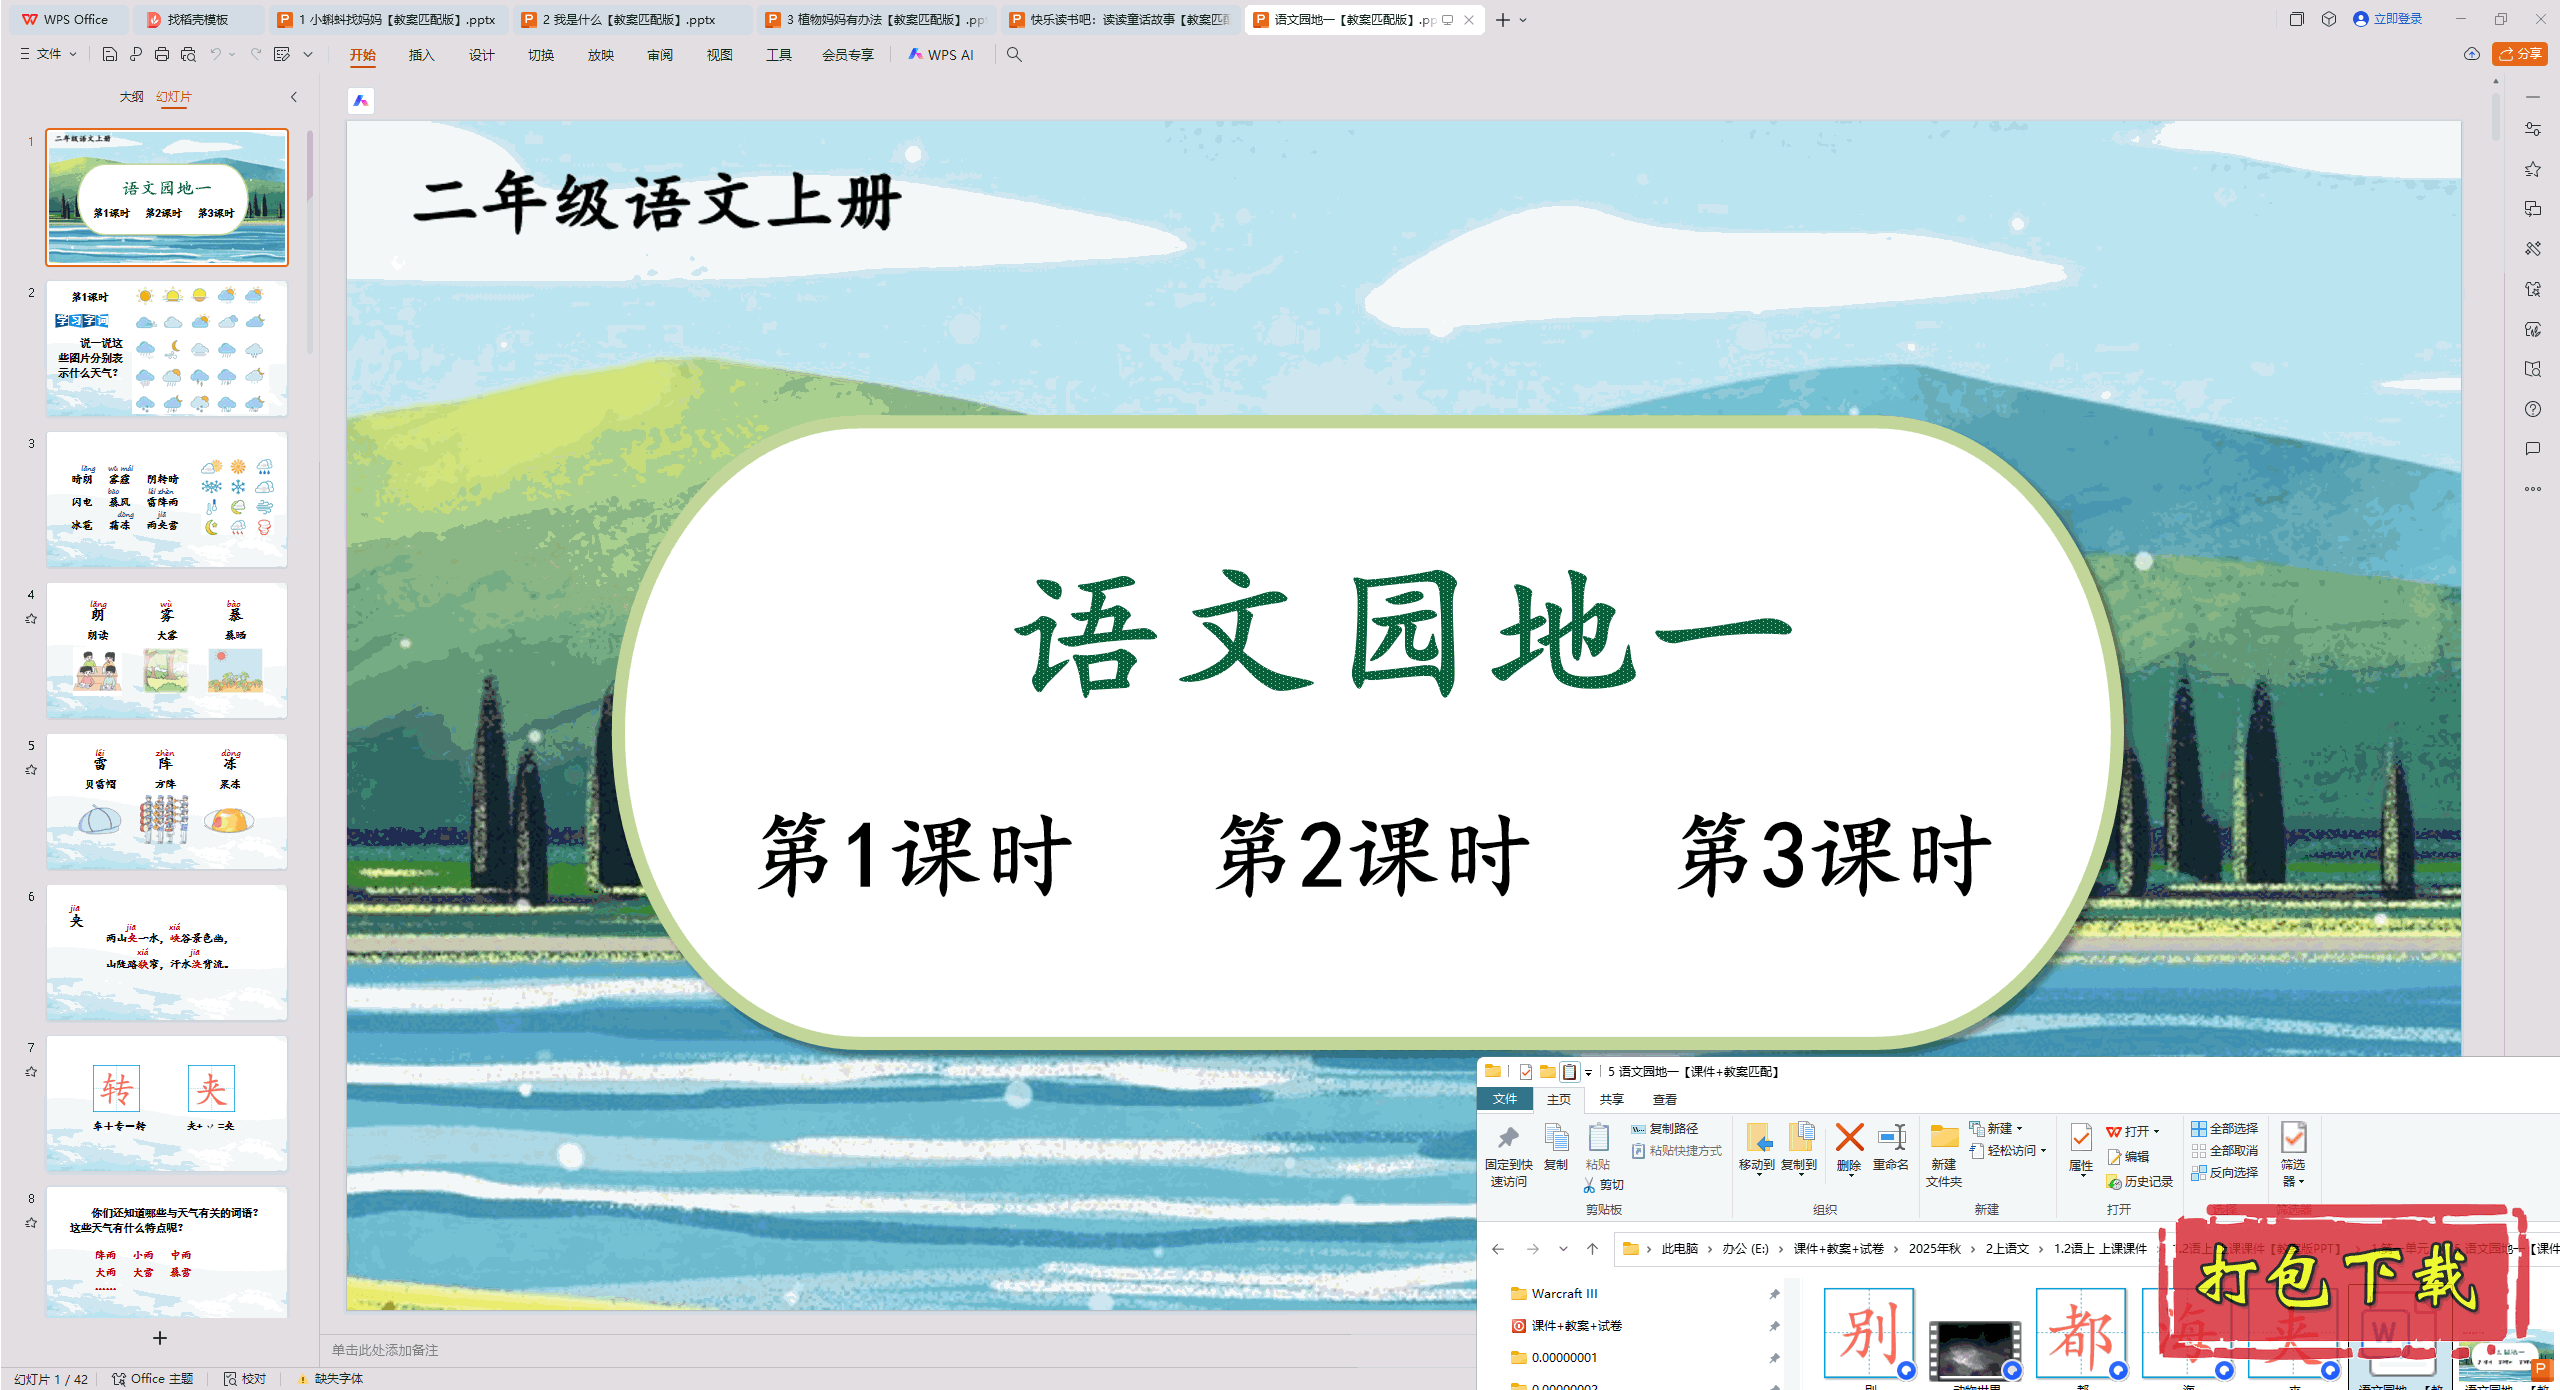Click the cloud sync icon near Share
Screen dimensions: 2560x1390
[x=2471, y=54]
